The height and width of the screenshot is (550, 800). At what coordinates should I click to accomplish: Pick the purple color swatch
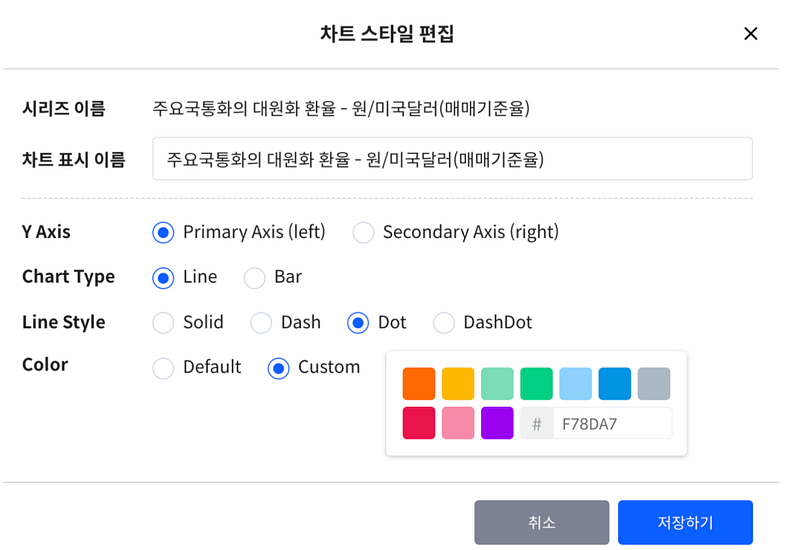[x=497, y=423]
